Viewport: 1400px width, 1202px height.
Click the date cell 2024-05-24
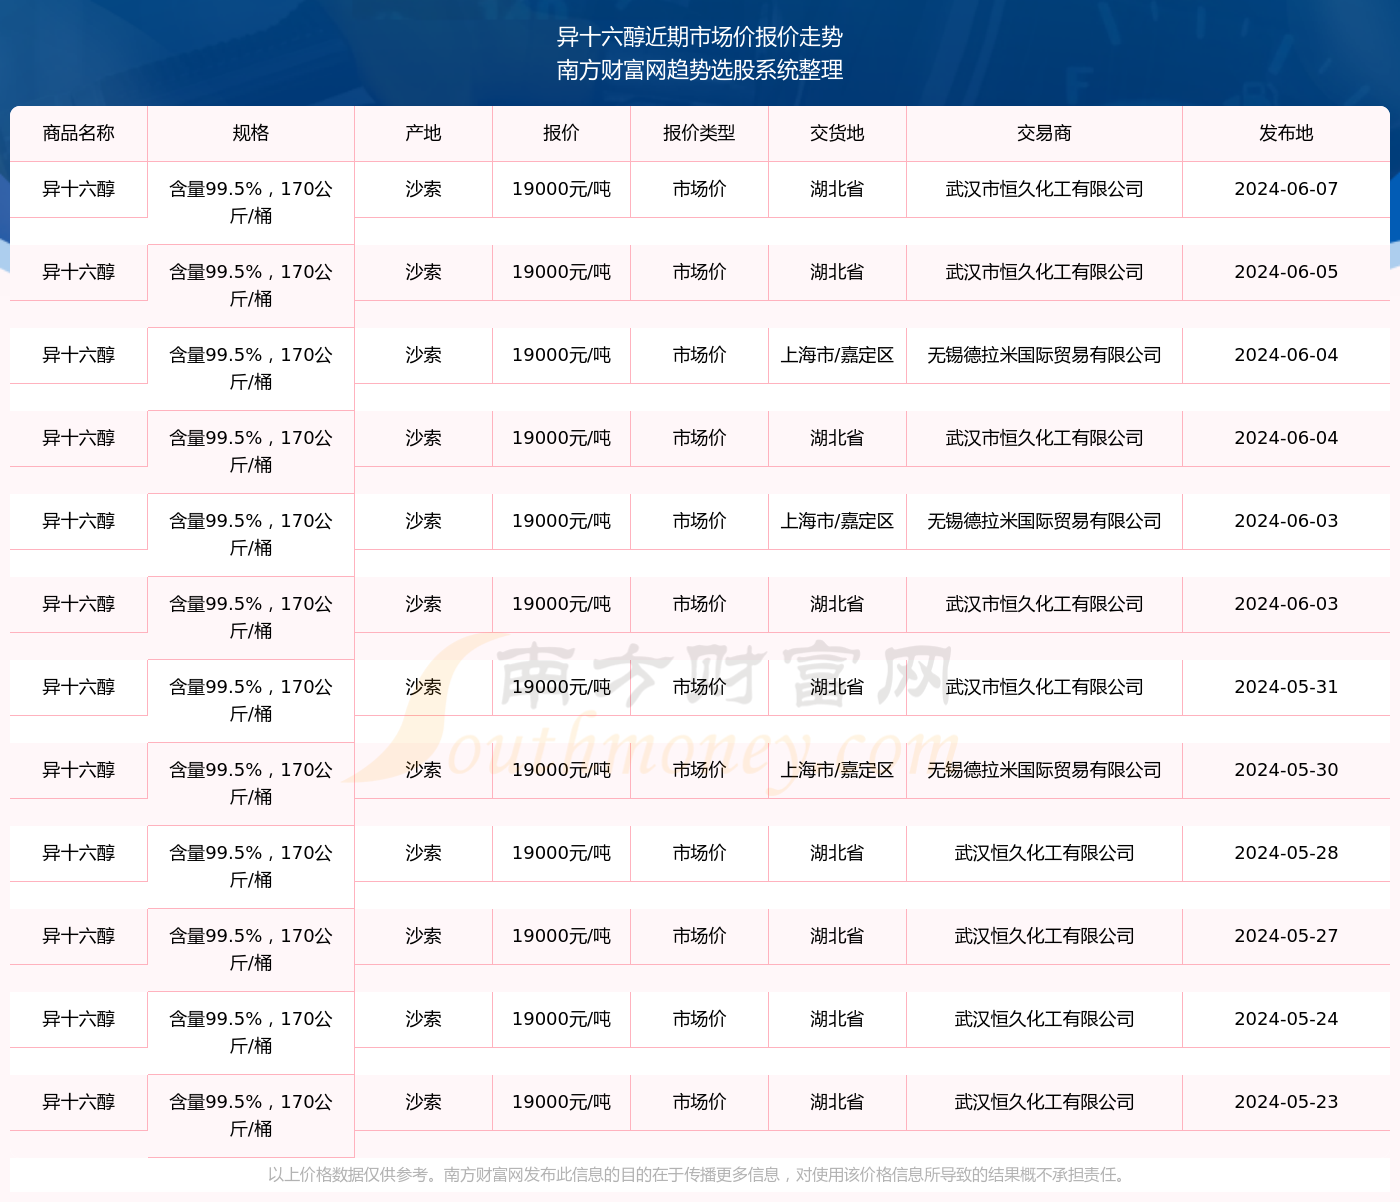click(x=1287, y=1019)
